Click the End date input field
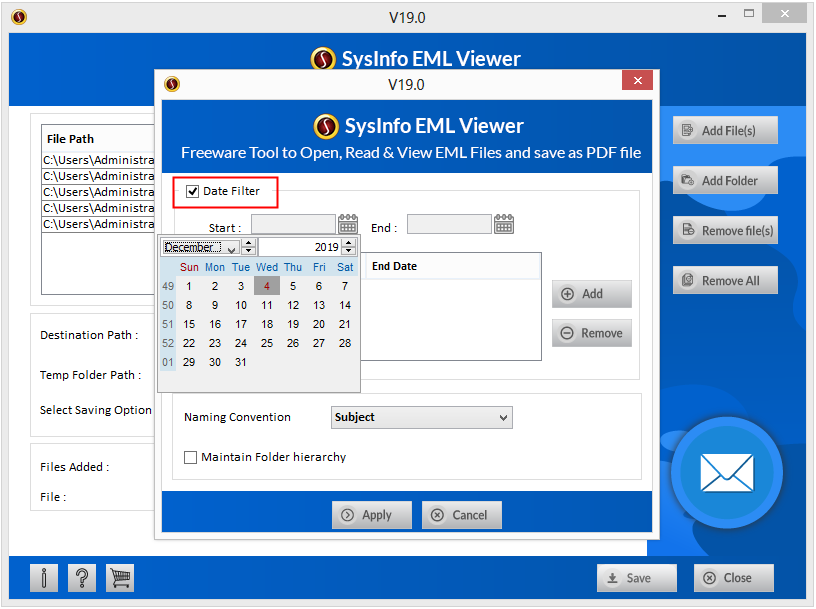This screenshot has height=609, width=816. pyautogui.click(x=449, y=224)
